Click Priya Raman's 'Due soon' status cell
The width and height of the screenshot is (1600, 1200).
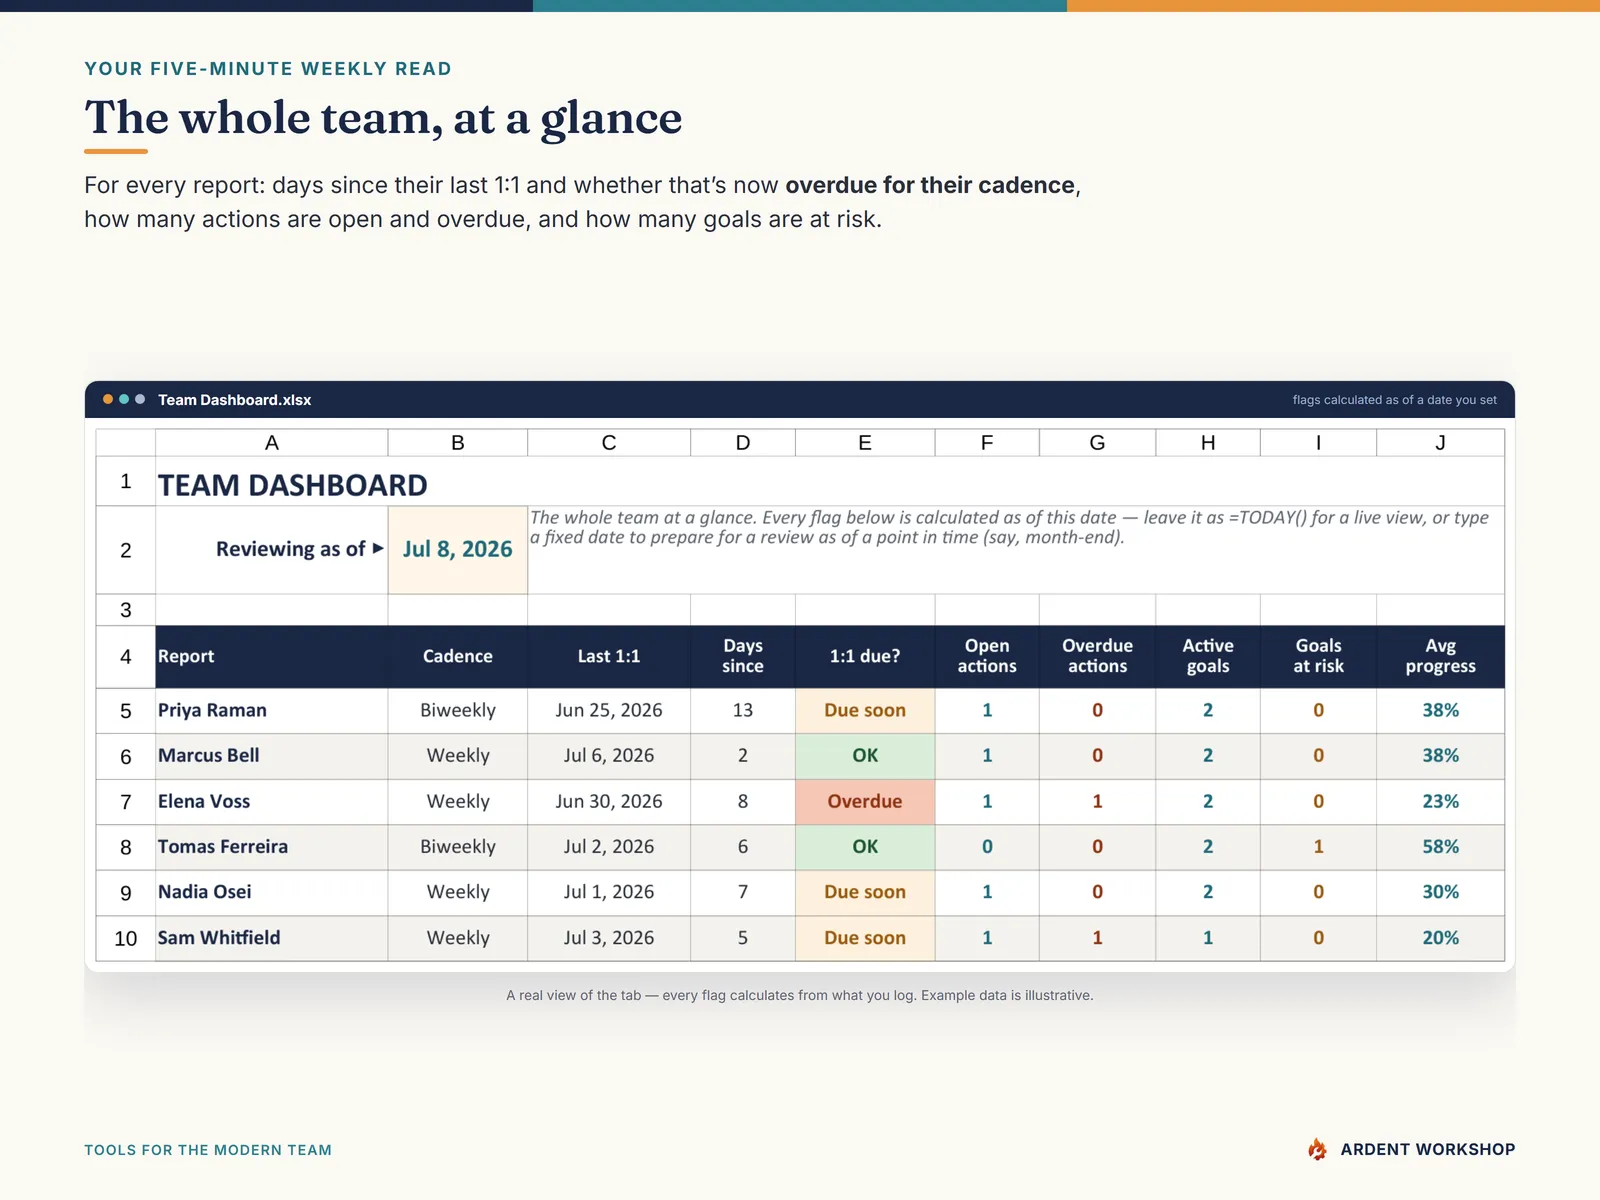(x=865, y=711)
